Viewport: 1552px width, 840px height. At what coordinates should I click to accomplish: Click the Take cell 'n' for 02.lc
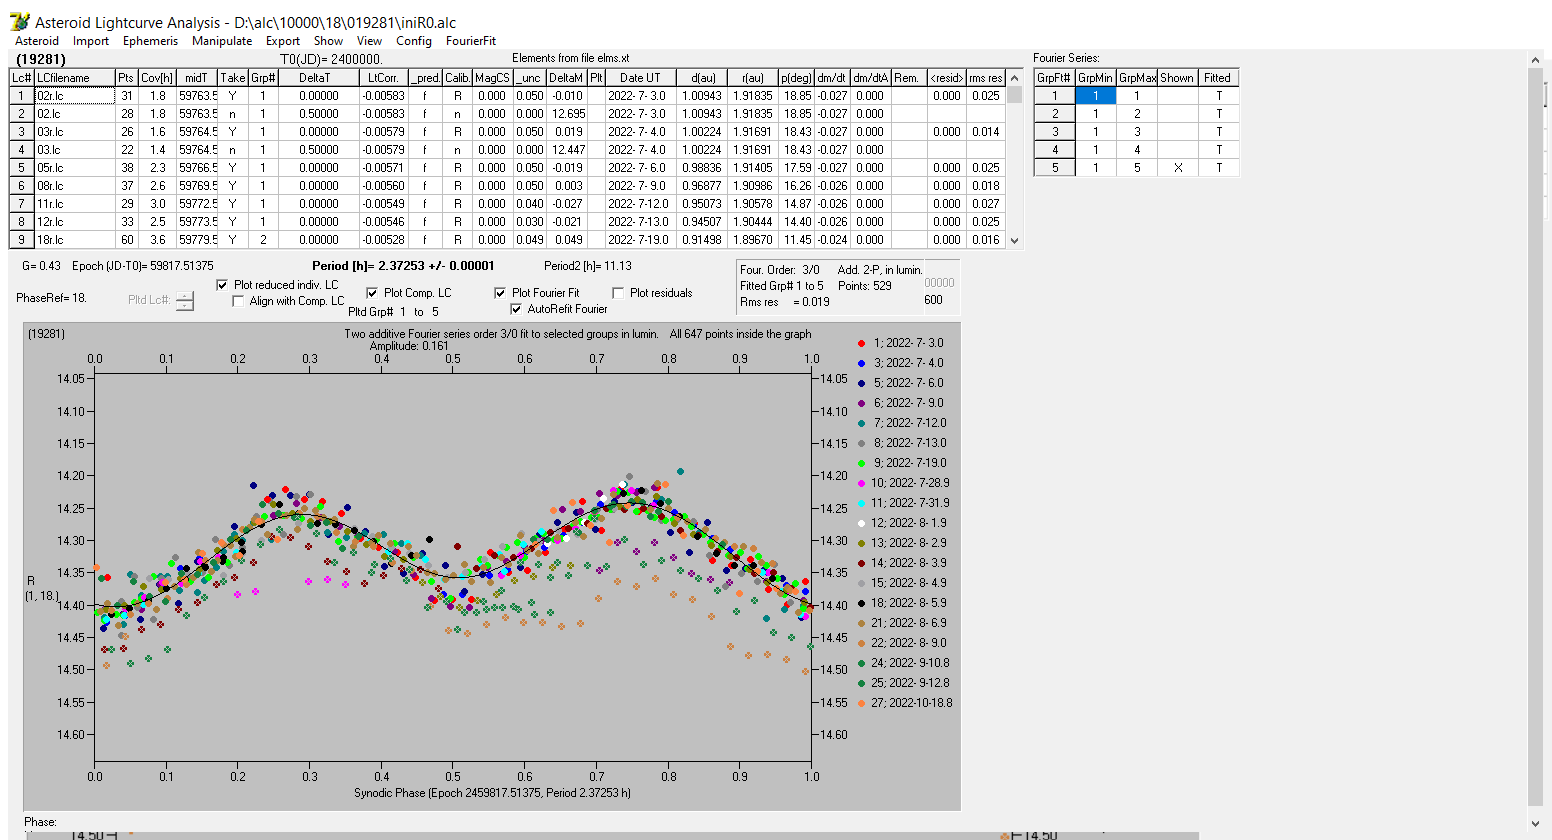[232, 114]
